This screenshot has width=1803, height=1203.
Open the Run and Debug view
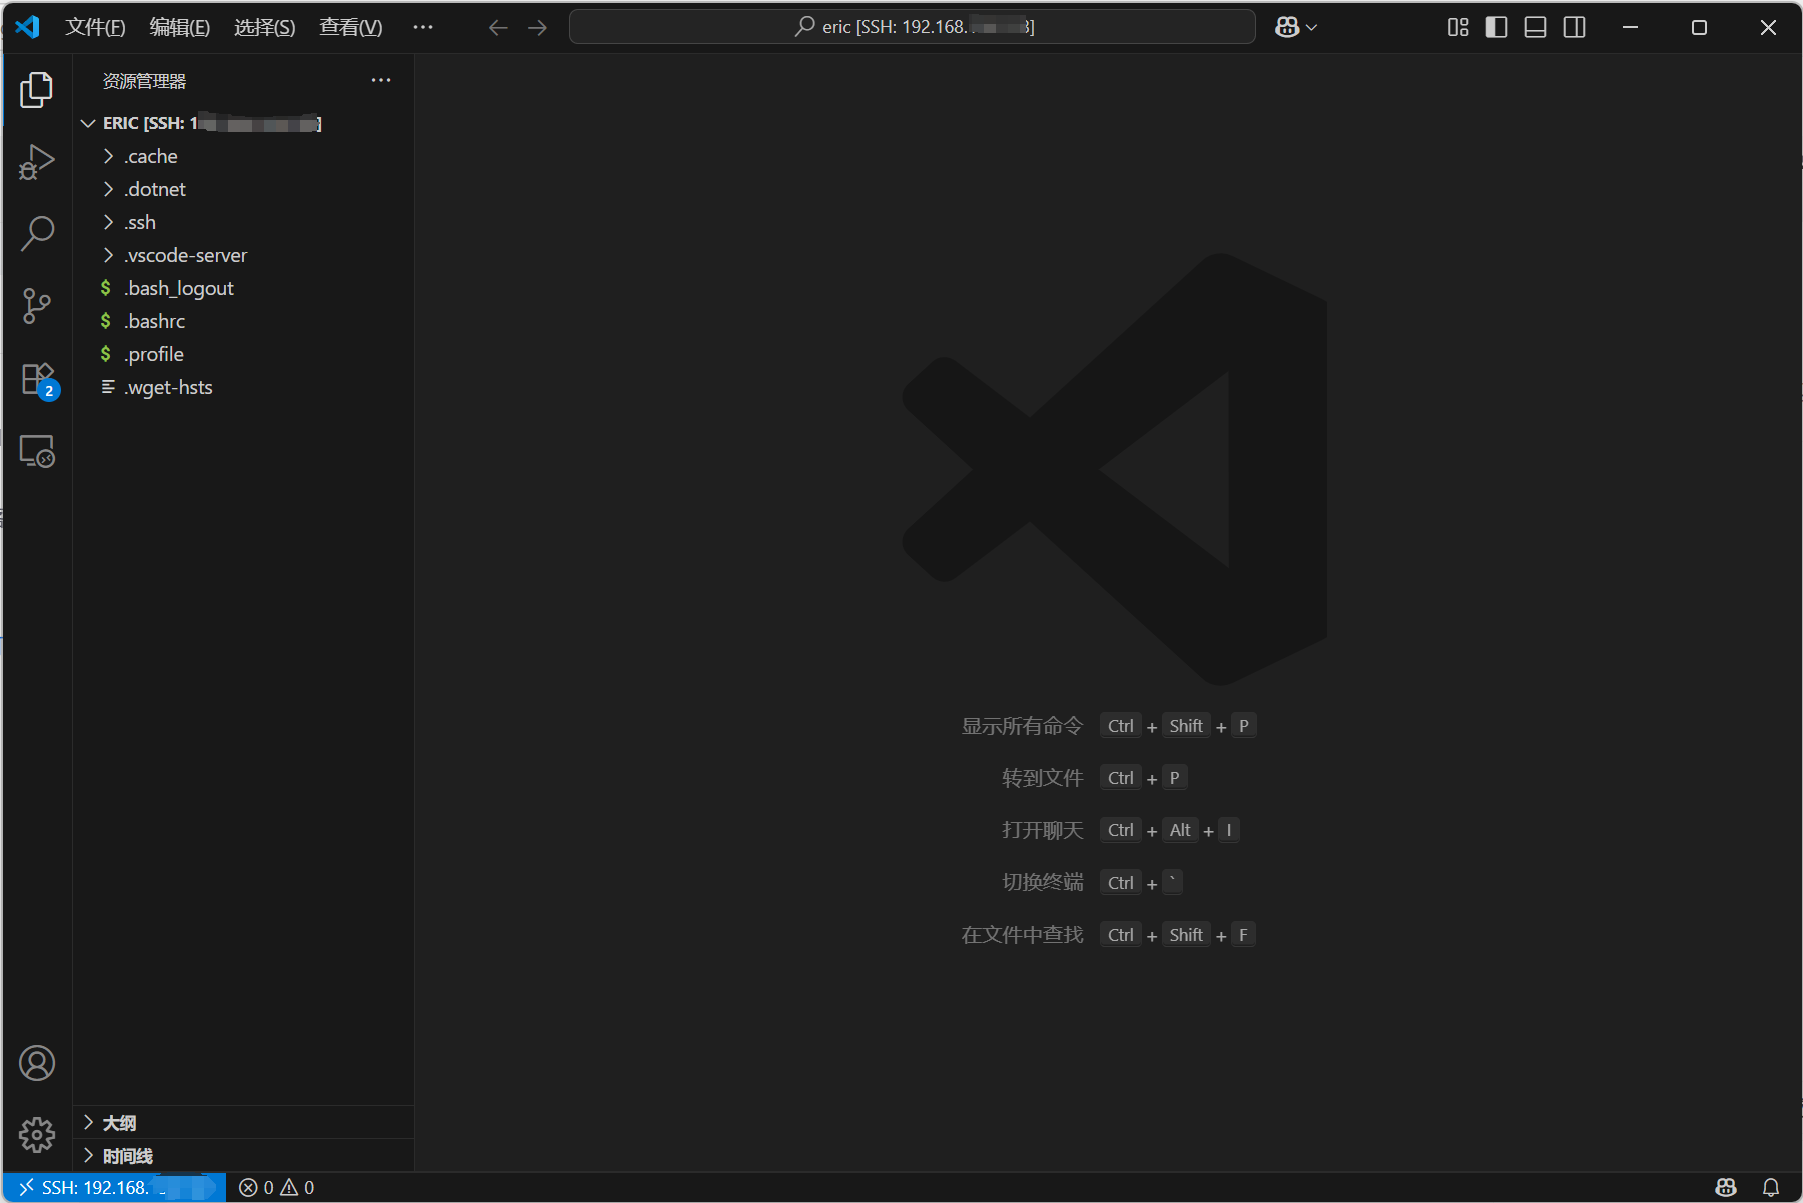pos(37,161)
